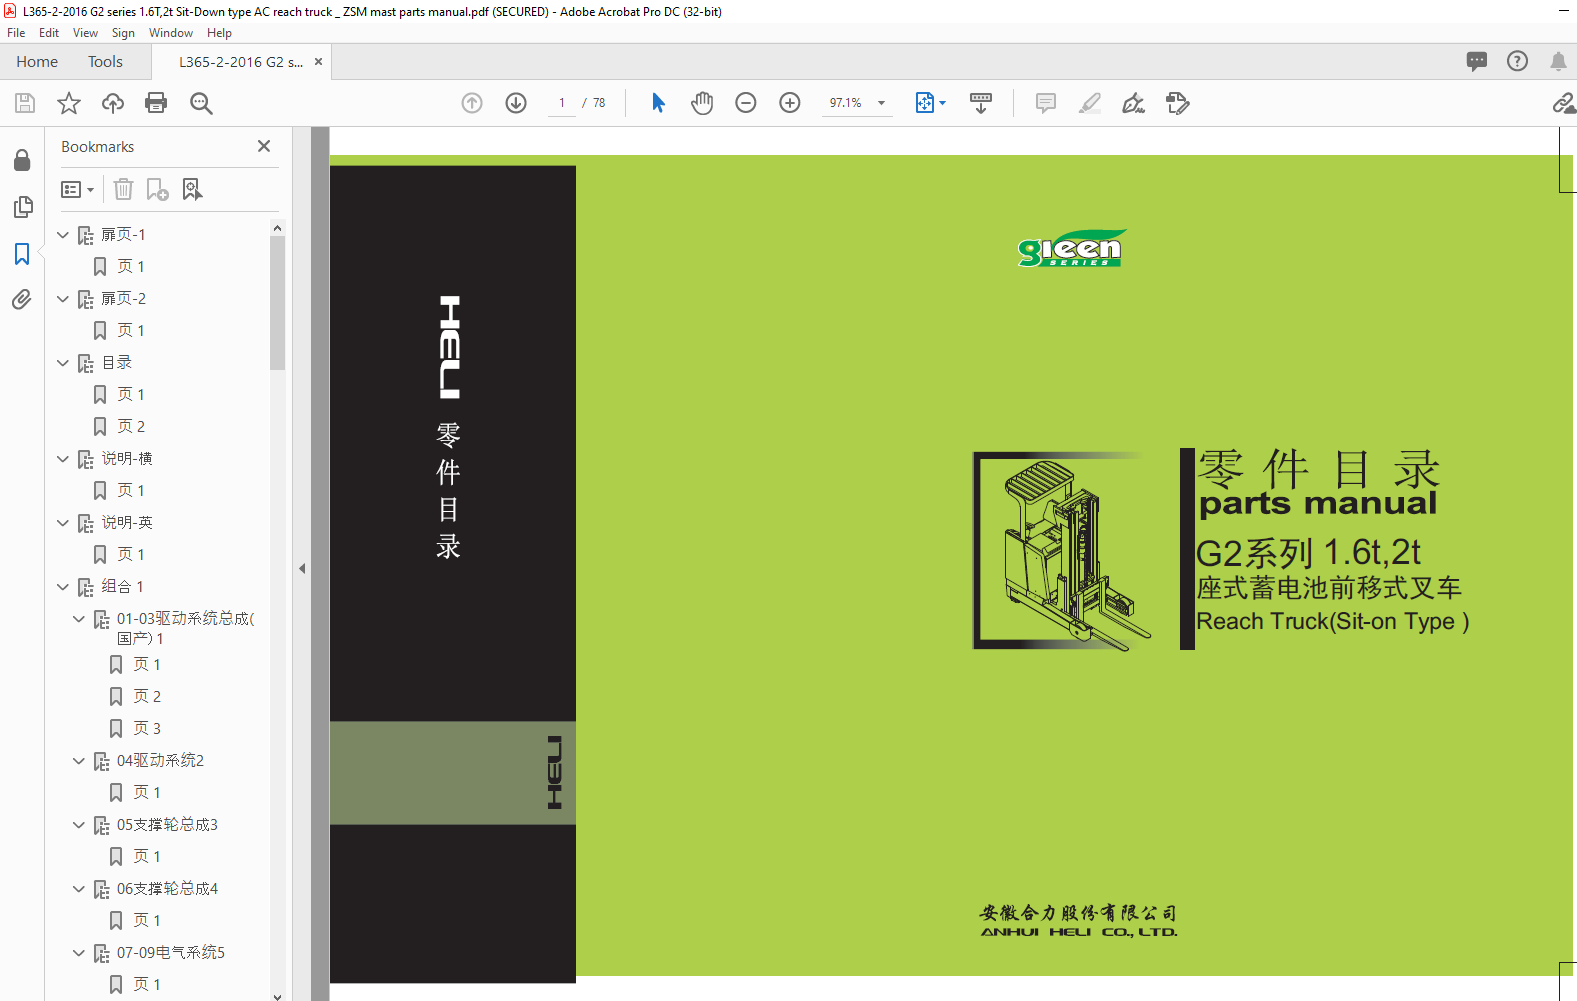Open the Sign document tool
This screenshot has height=1001, width=1577.
(x=1133, y=103)
